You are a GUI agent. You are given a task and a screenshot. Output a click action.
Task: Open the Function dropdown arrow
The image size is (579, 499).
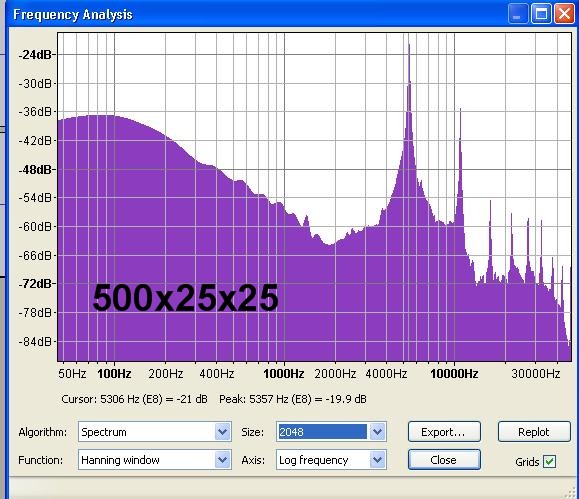coord(222,459)
